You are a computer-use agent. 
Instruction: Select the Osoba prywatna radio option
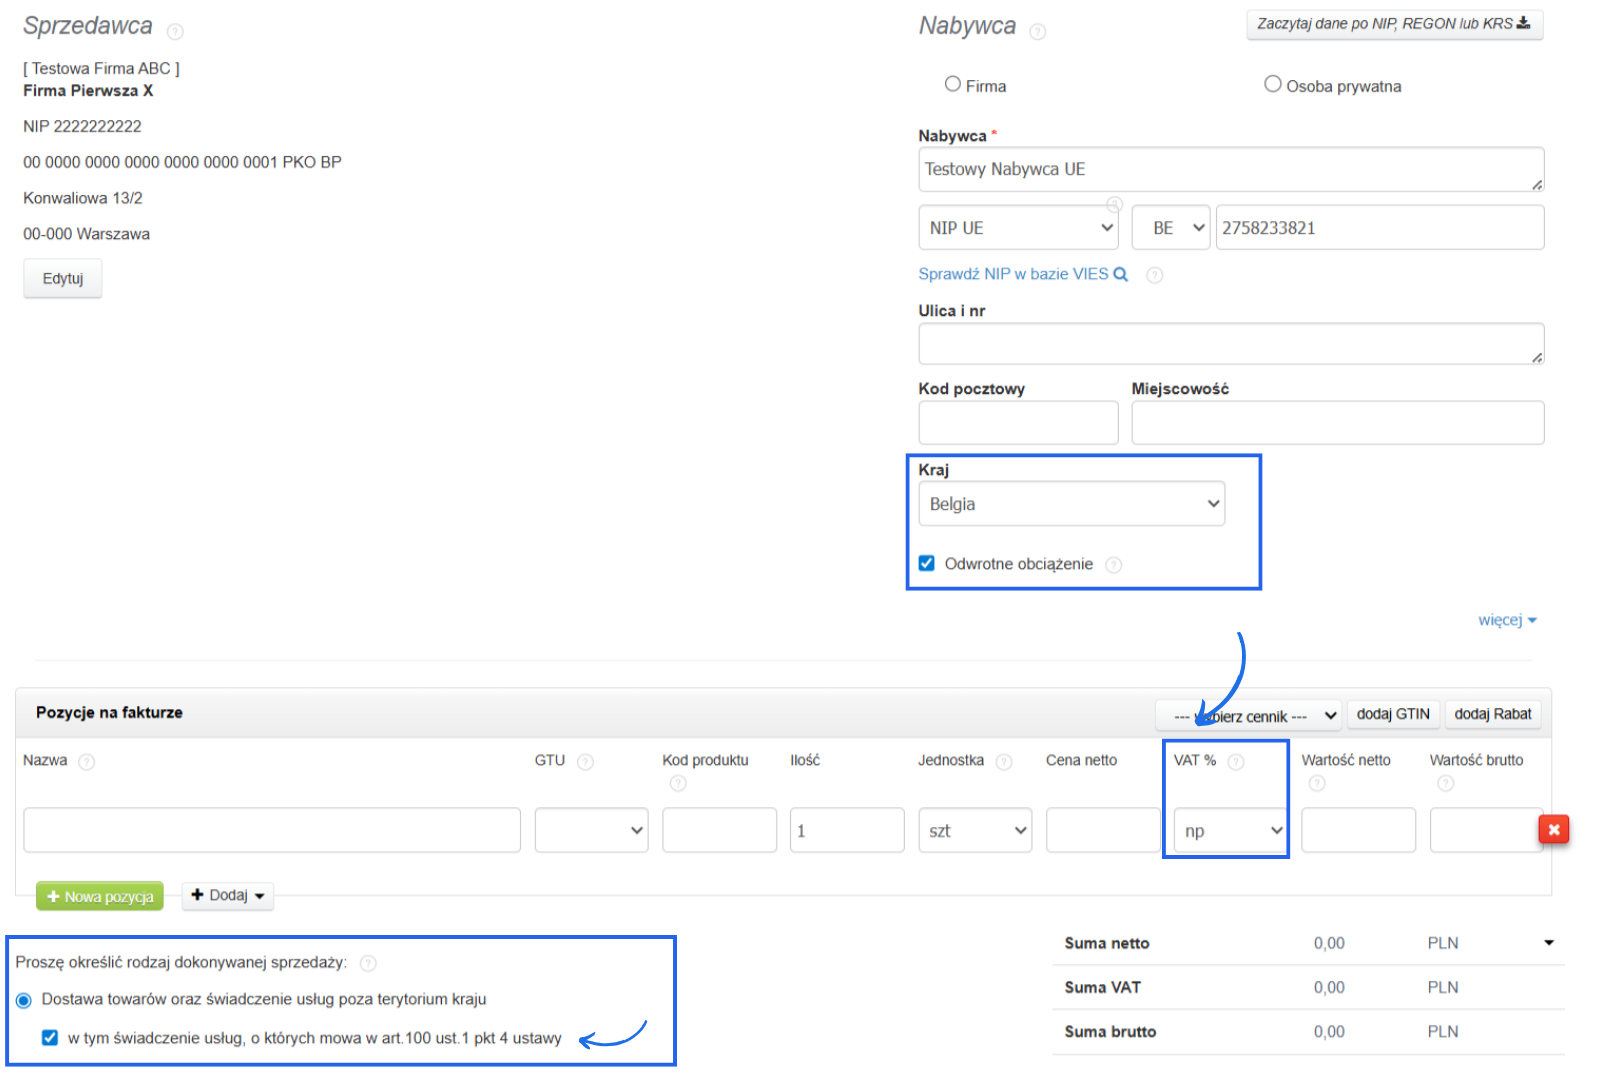[1272, 84]
